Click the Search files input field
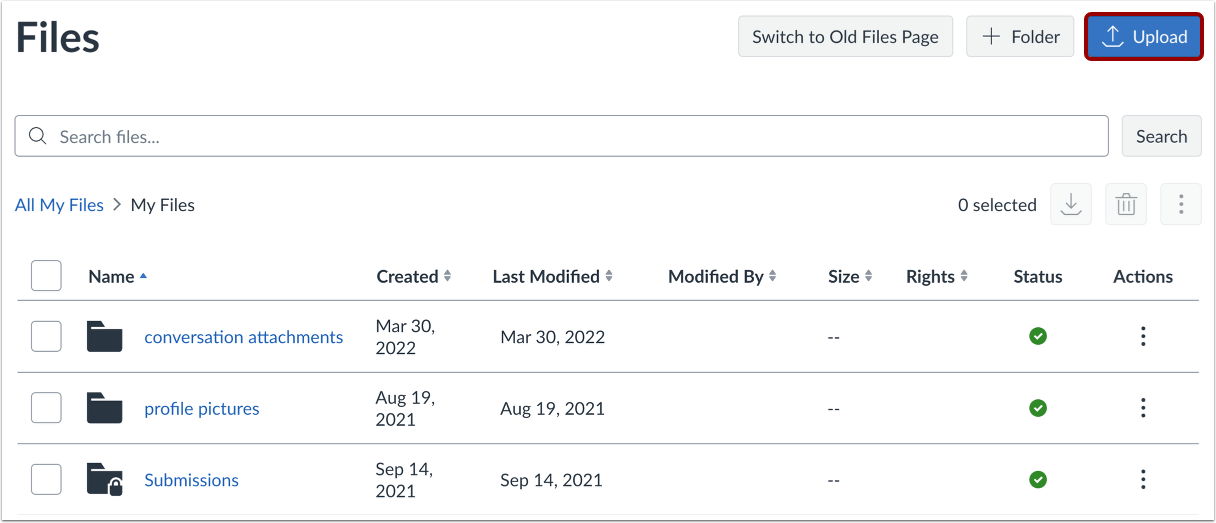 pyautogui.click(x=570, y=136)
